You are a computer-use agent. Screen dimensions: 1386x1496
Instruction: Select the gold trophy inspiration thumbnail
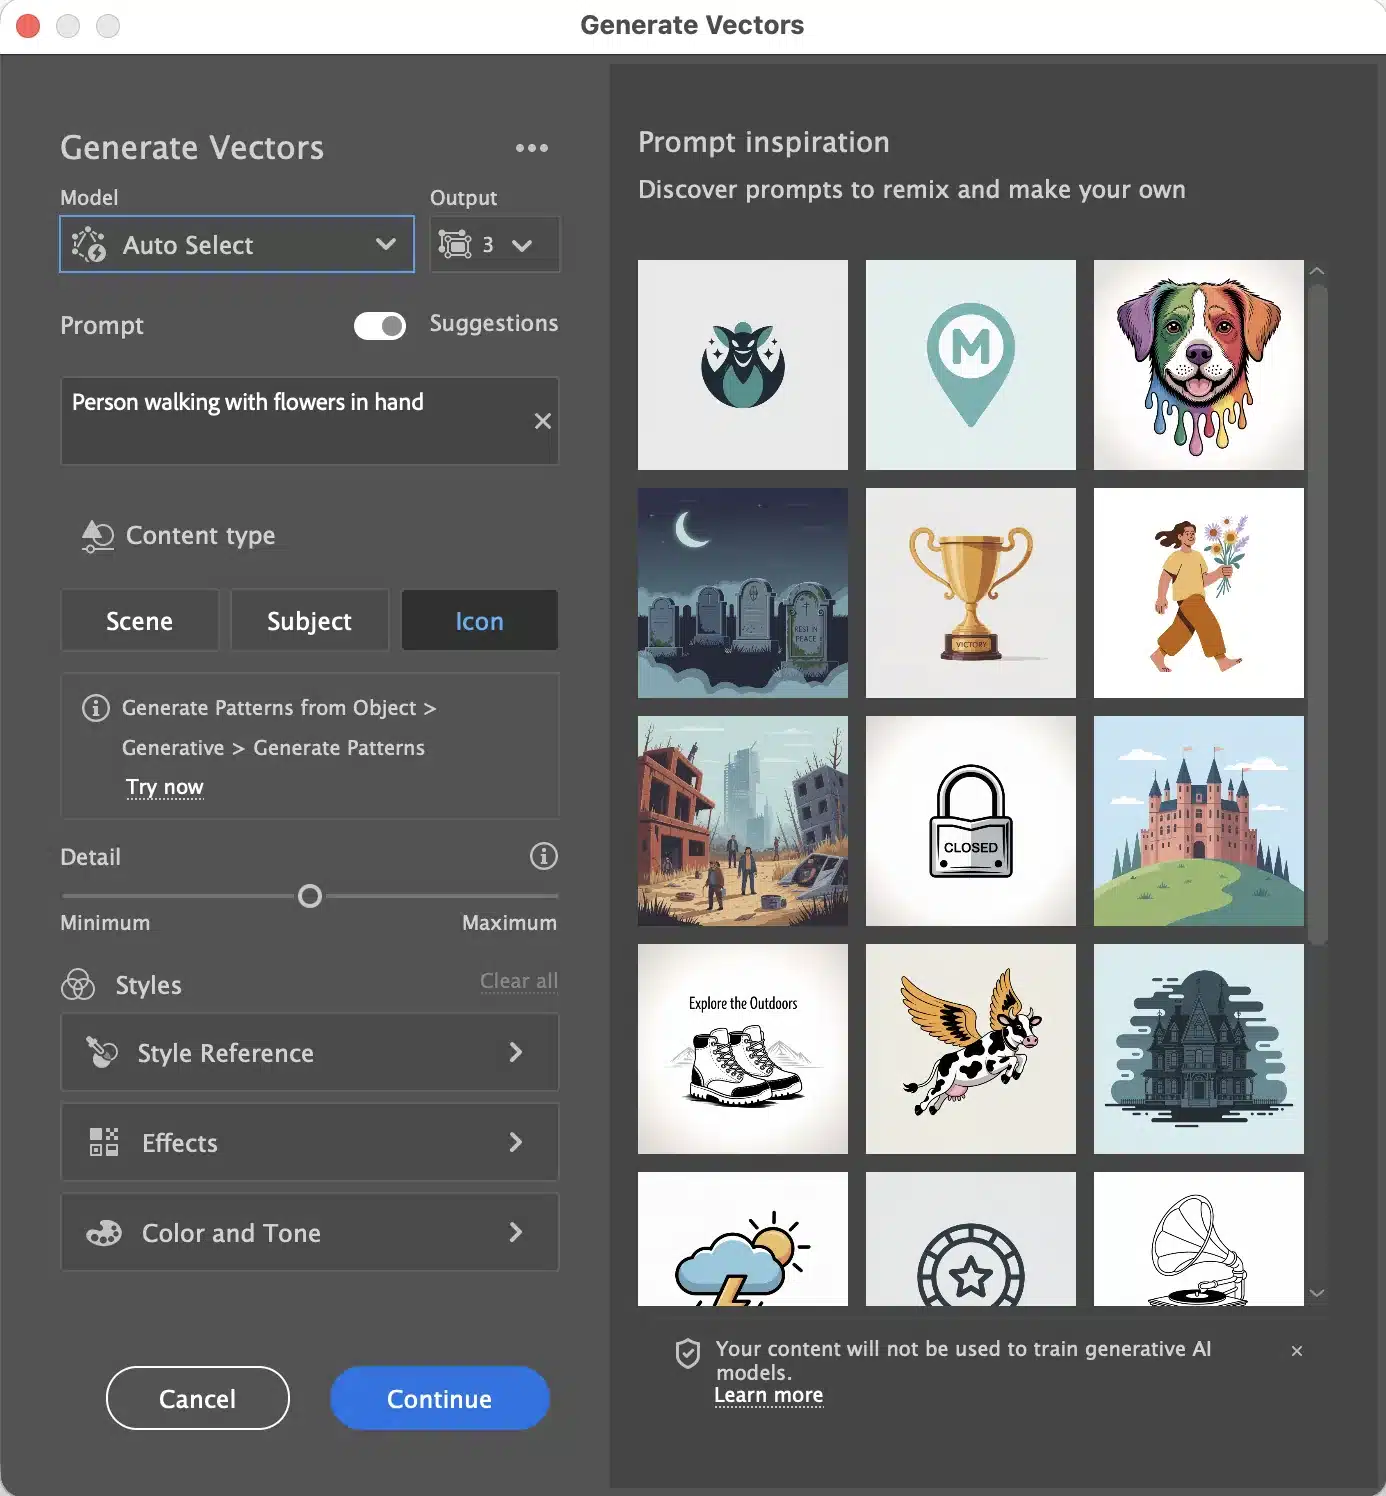tap(971, 593)
